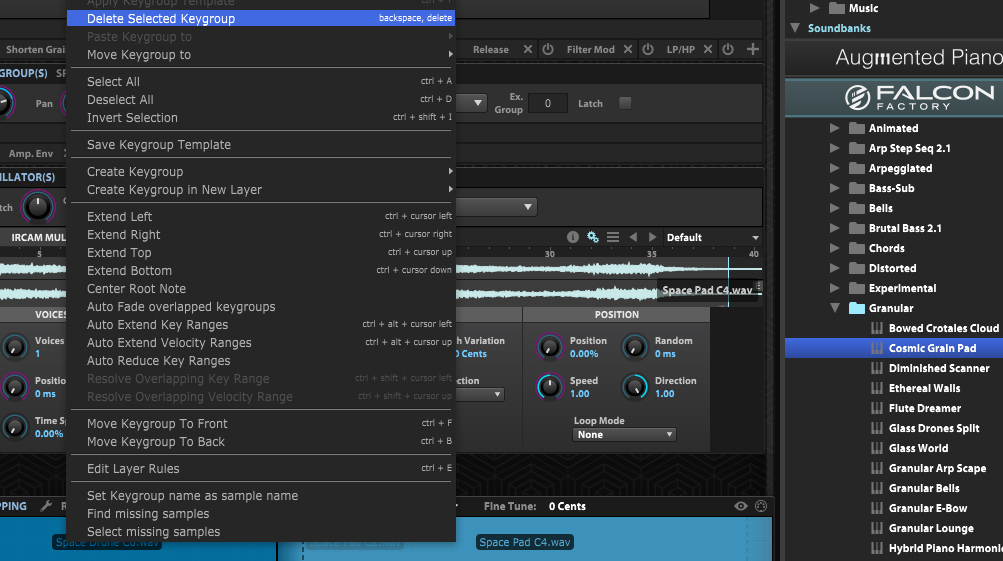Screen dimensions: 1003x561
Task: Choose Select All in menu
Action: pyautogui.click(x=261, y=81)
